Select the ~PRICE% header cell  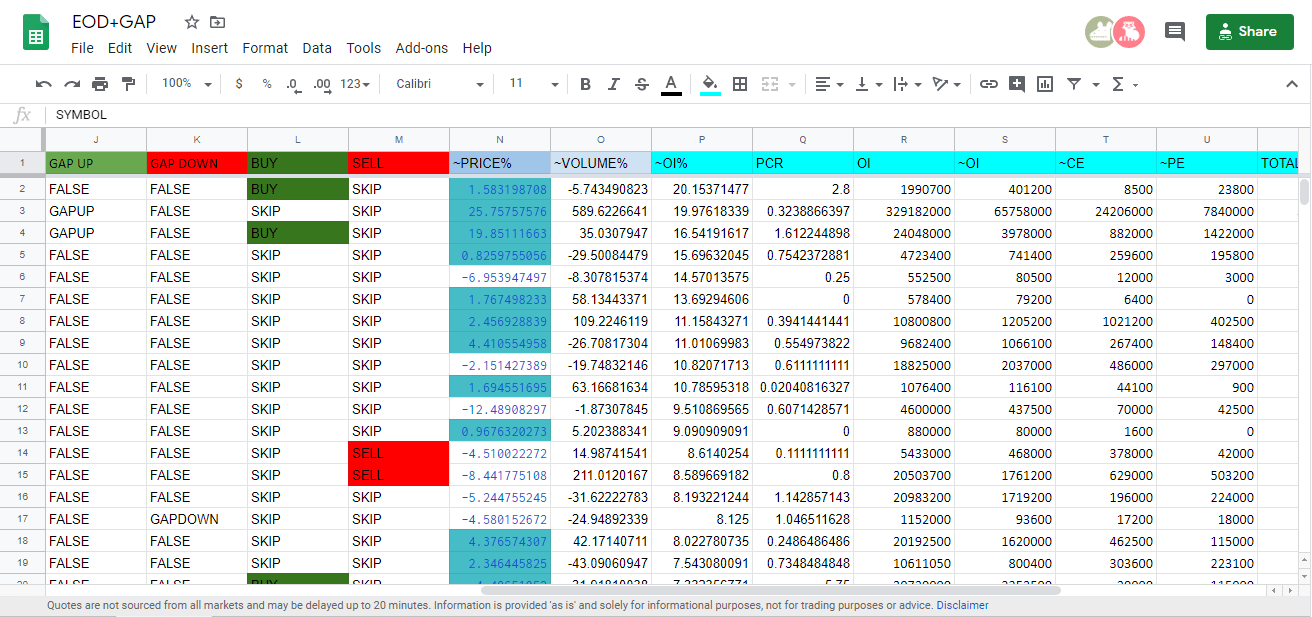coord(500,163)
